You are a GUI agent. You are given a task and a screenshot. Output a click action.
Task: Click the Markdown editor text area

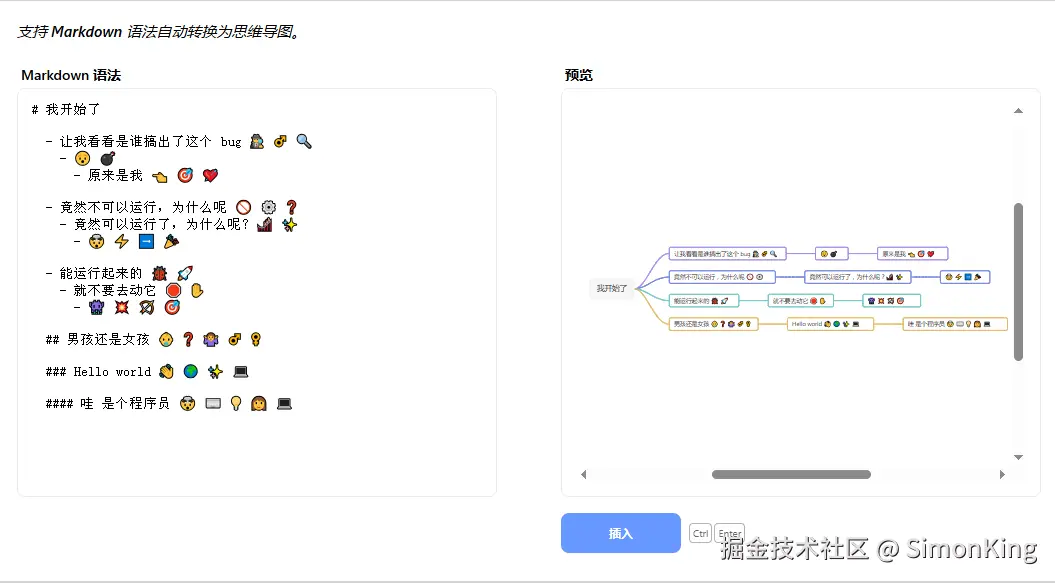[256, 450]
